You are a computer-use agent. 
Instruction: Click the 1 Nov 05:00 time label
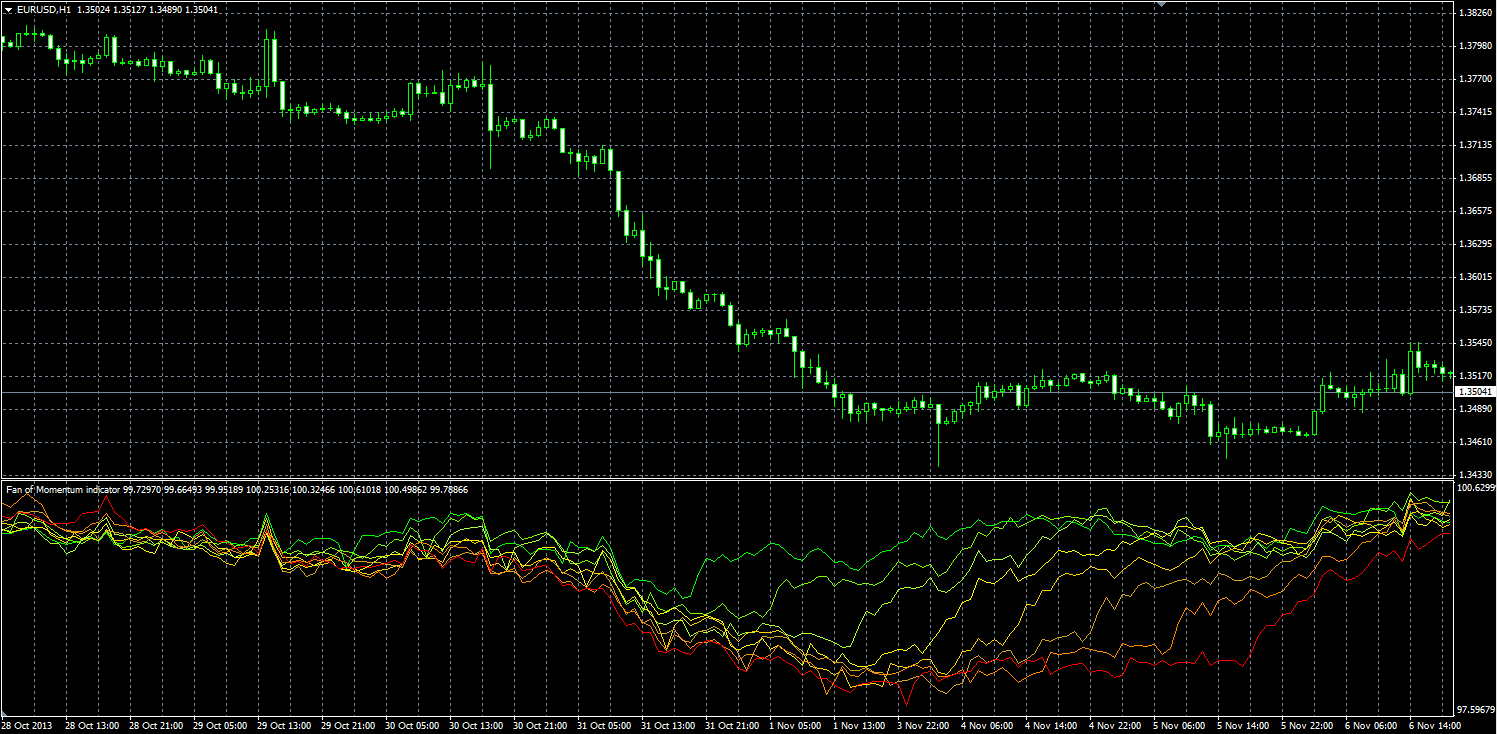click(794, 725)
